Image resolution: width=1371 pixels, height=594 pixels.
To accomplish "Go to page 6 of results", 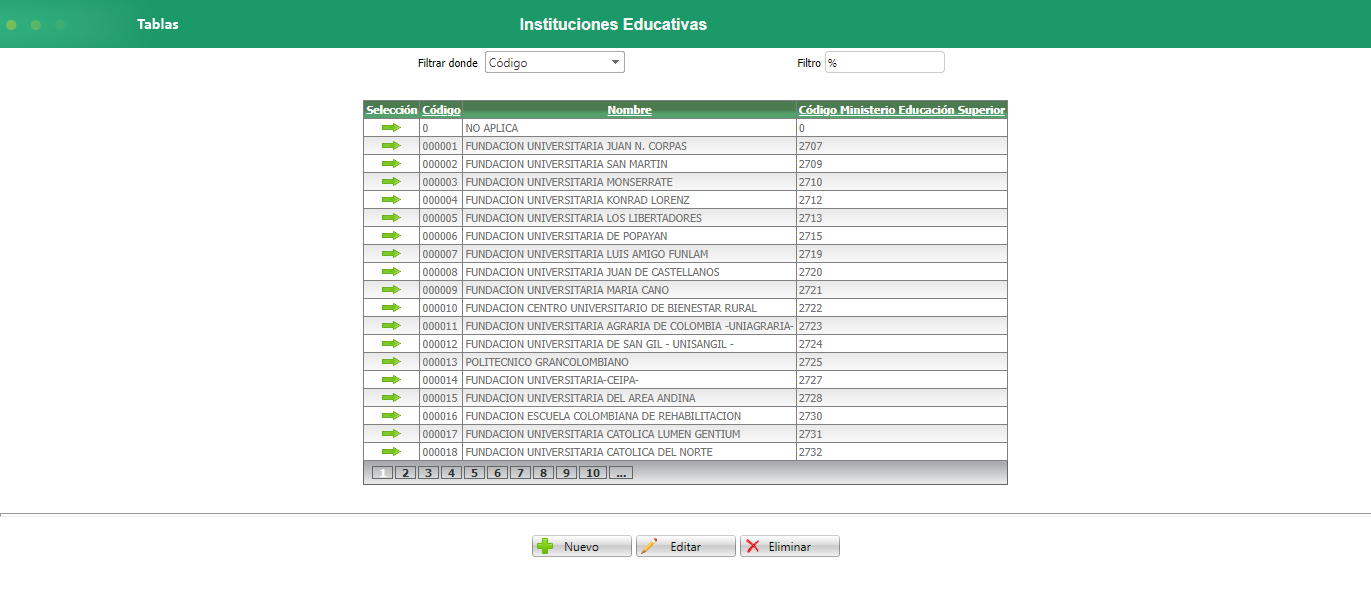I will tap(497, 473).
